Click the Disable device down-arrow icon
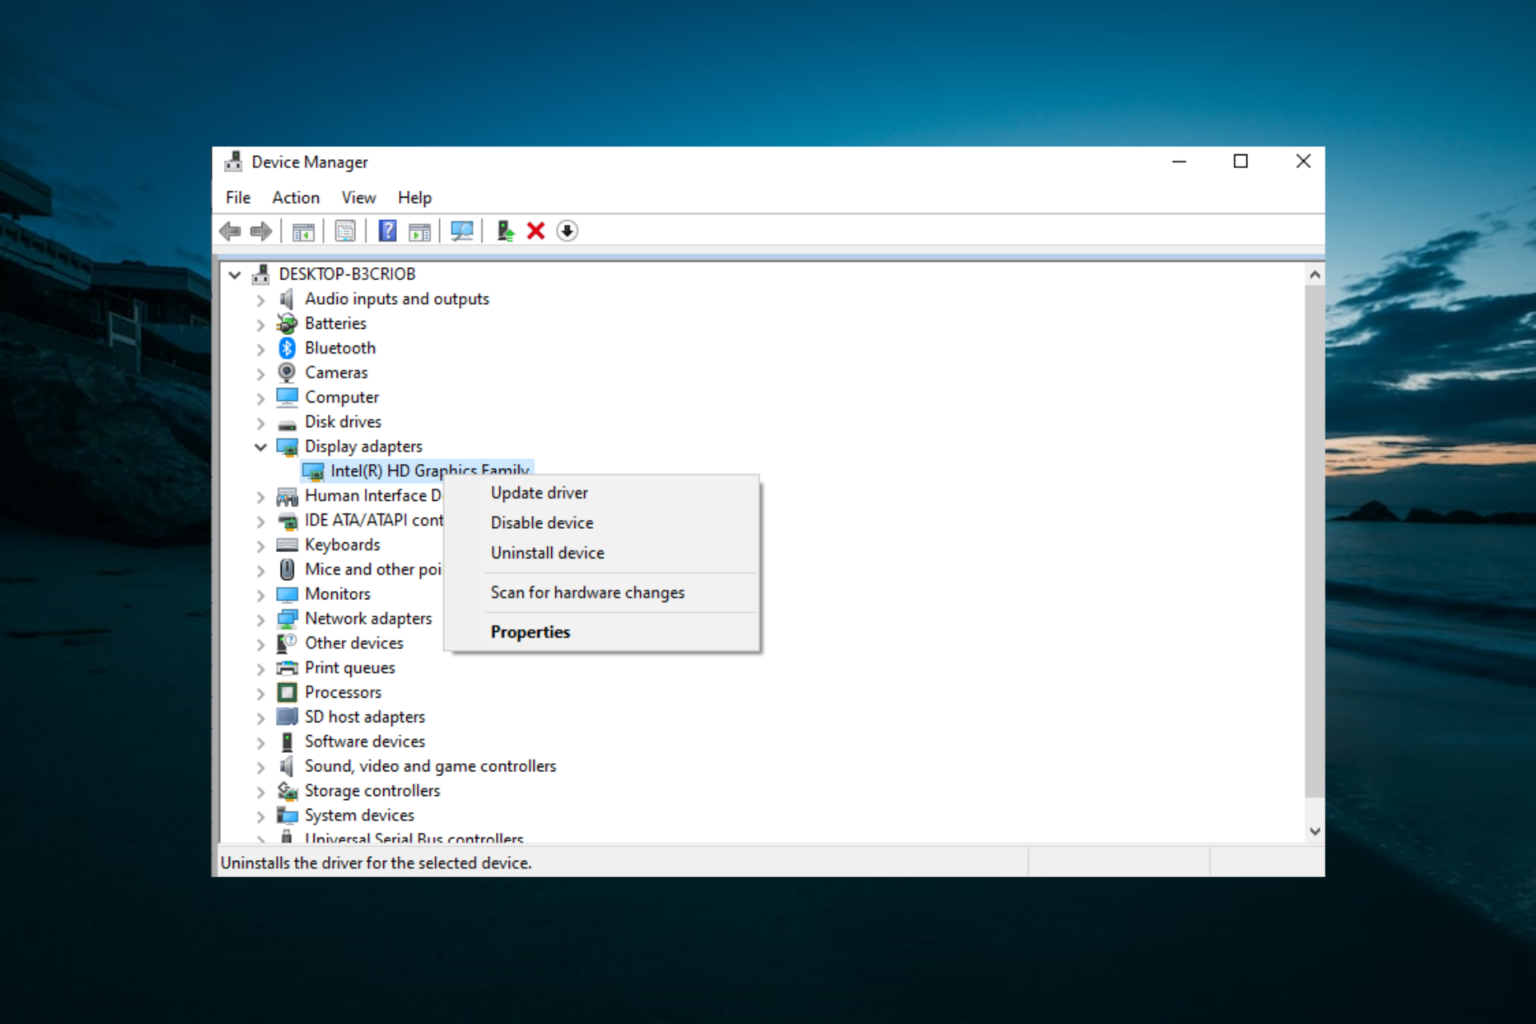This screenshot has height=1024, width=1536. pos(567,231)
